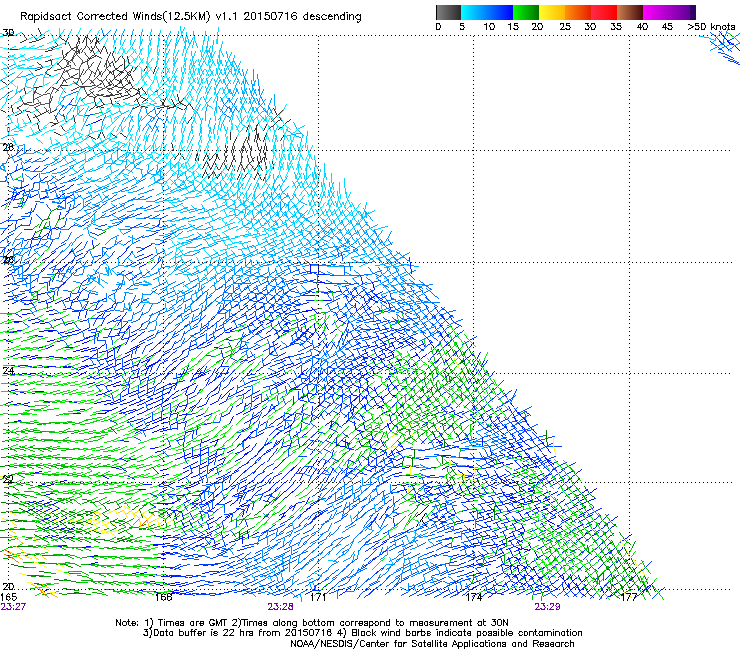Click the purple time stamp 23:28
This screenshot has height=650, width=740.
(x=280, y=607)
